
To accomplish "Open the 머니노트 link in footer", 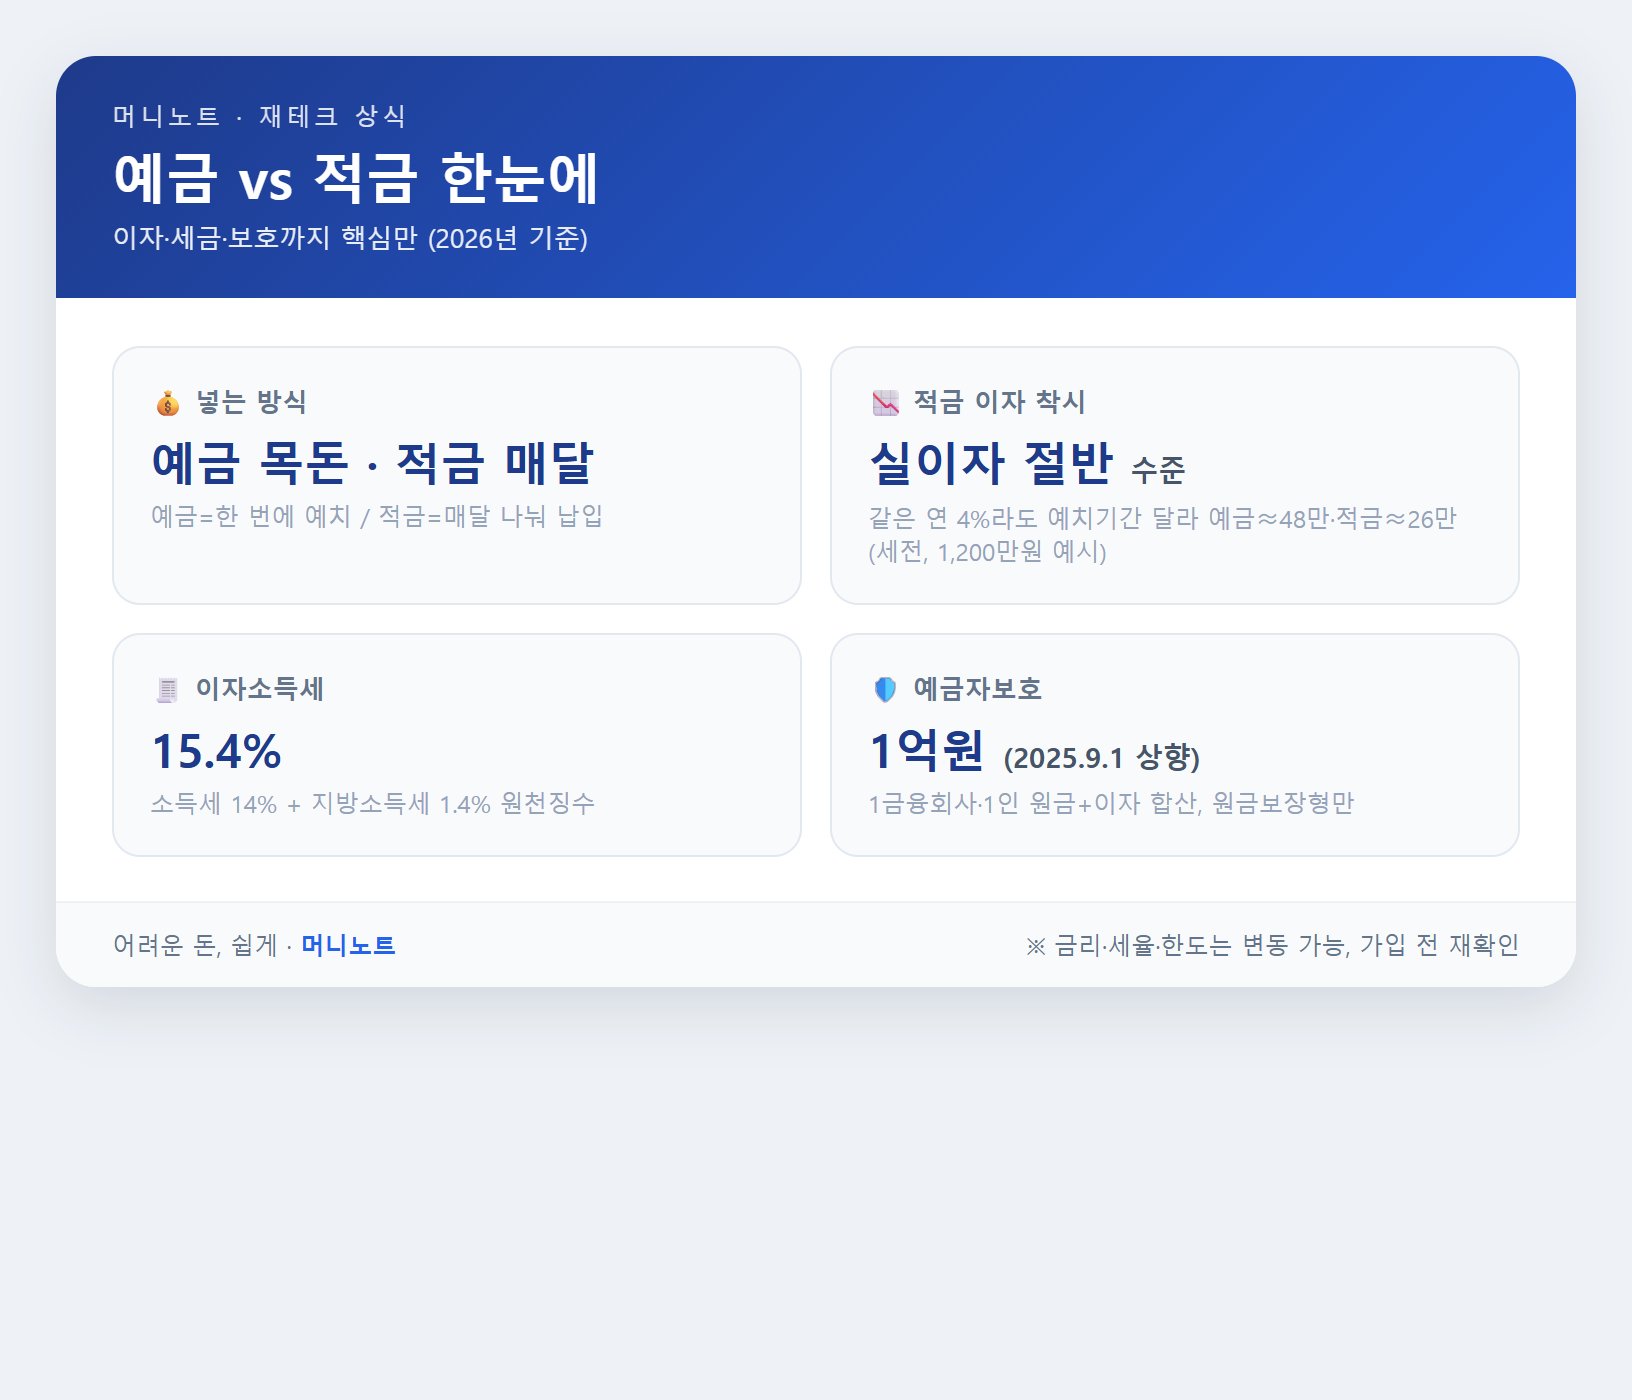I will 348,945.
